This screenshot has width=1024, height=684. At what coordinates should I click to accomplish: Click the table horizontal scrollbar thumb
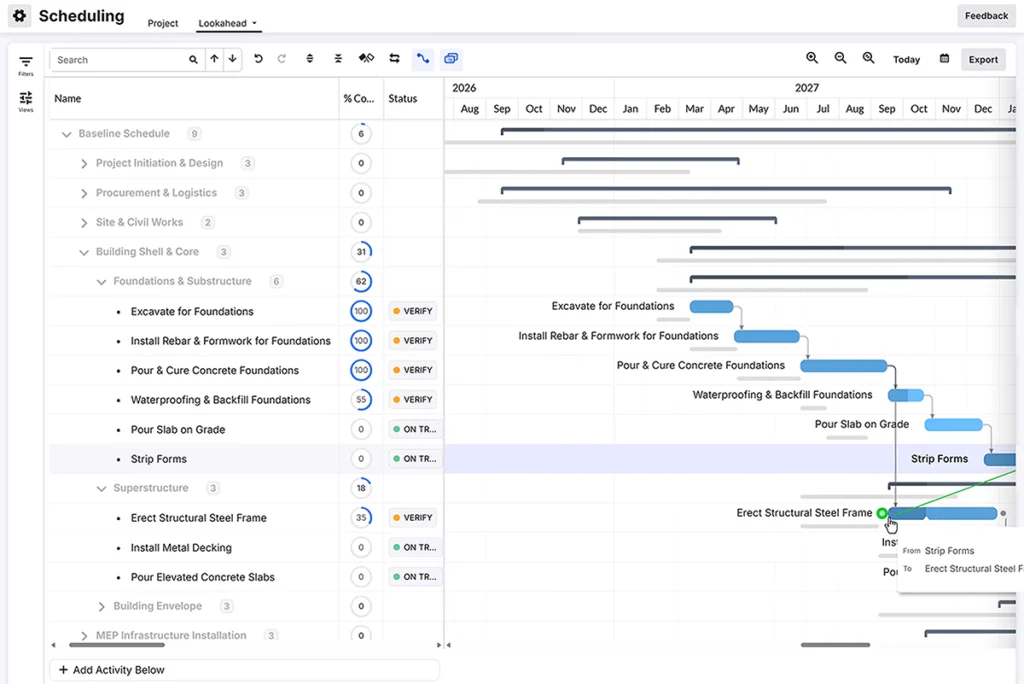pos(117,645)
